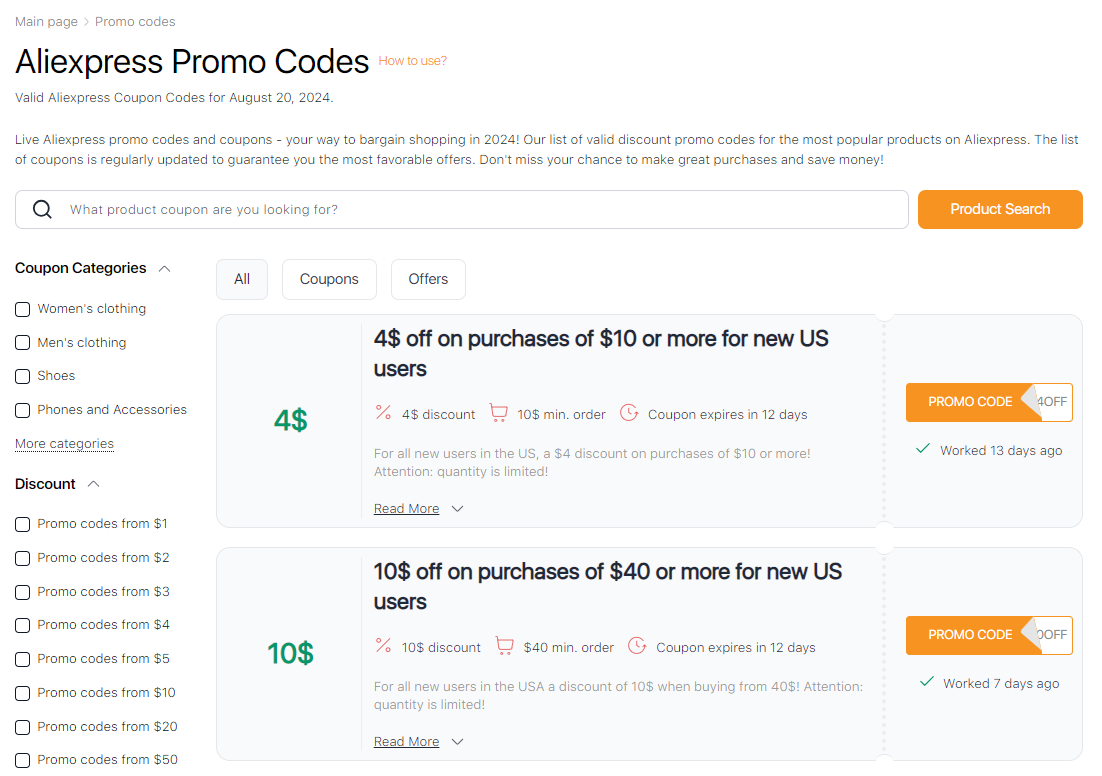The height and width of the screenshot is (776, 1102).
Task: Enable the Shoes category checkbox
Action: (22, 376)
